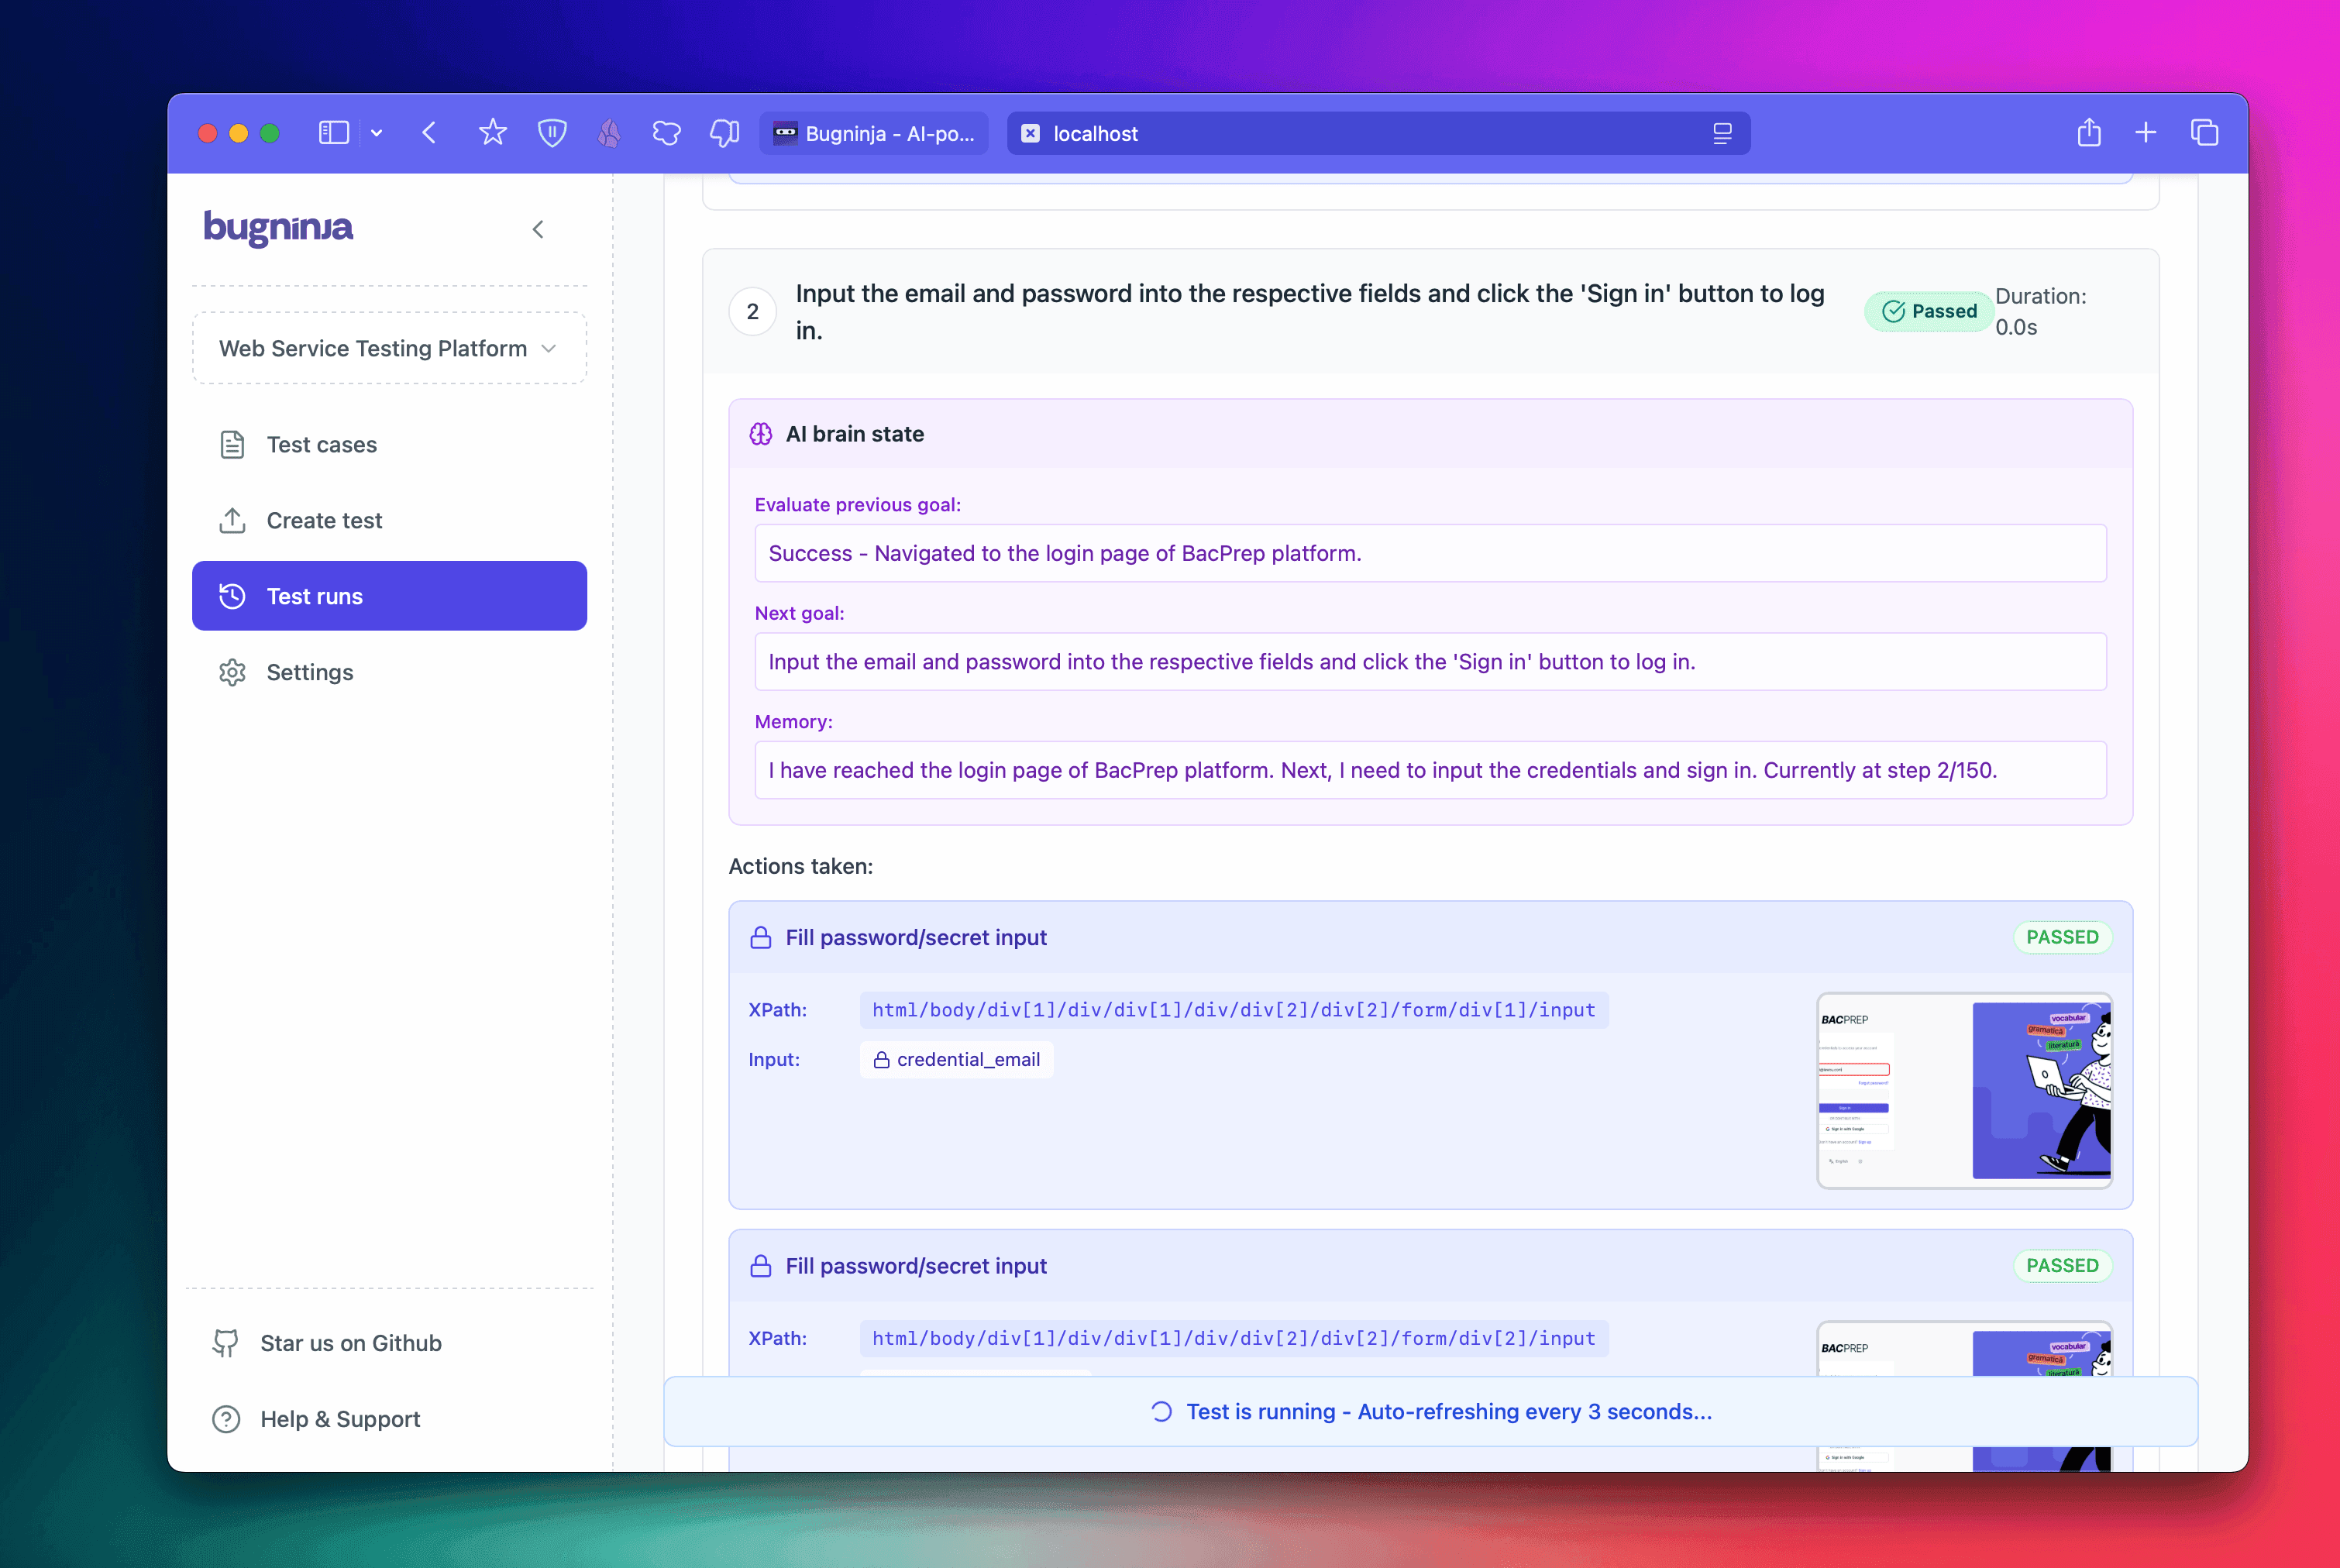Click second Fill password/secret input PASSED badge

[x=2062, y=1265]
